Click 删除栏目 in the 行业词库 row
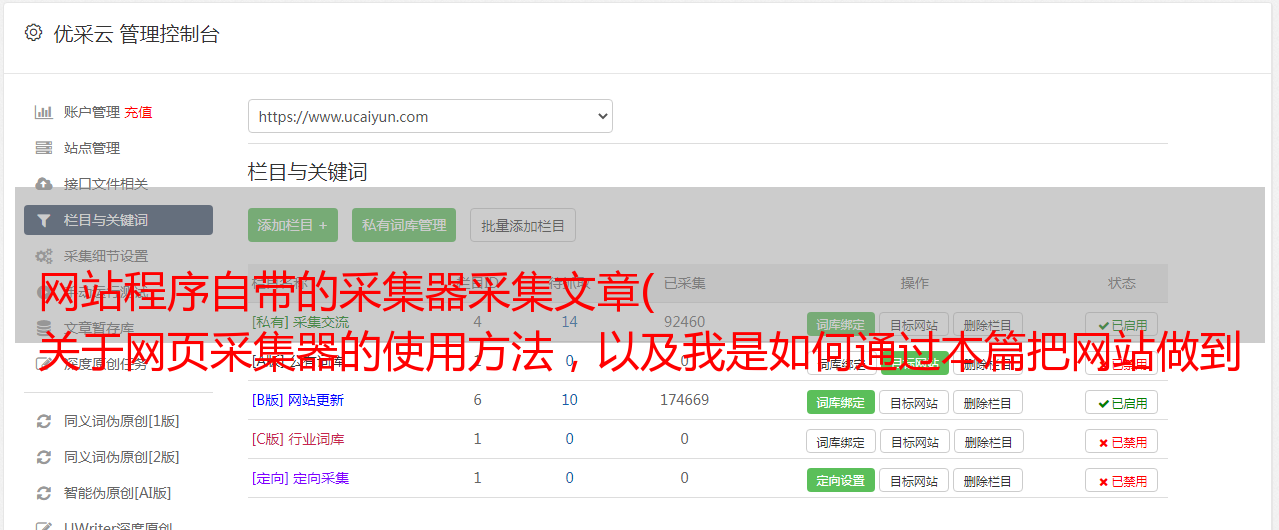Viewport: 1279px width, 530px height. click(988, 441)
